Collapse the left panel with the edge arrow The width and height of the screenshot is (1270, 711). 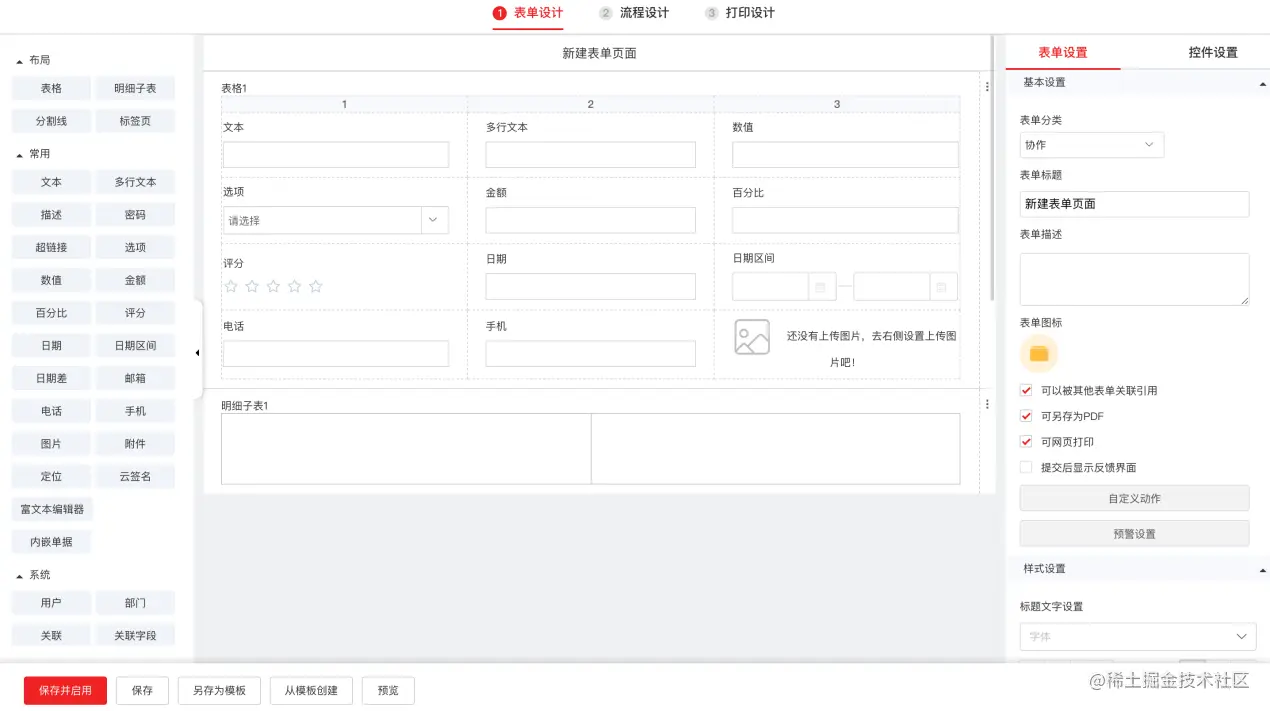pos(197,353)
